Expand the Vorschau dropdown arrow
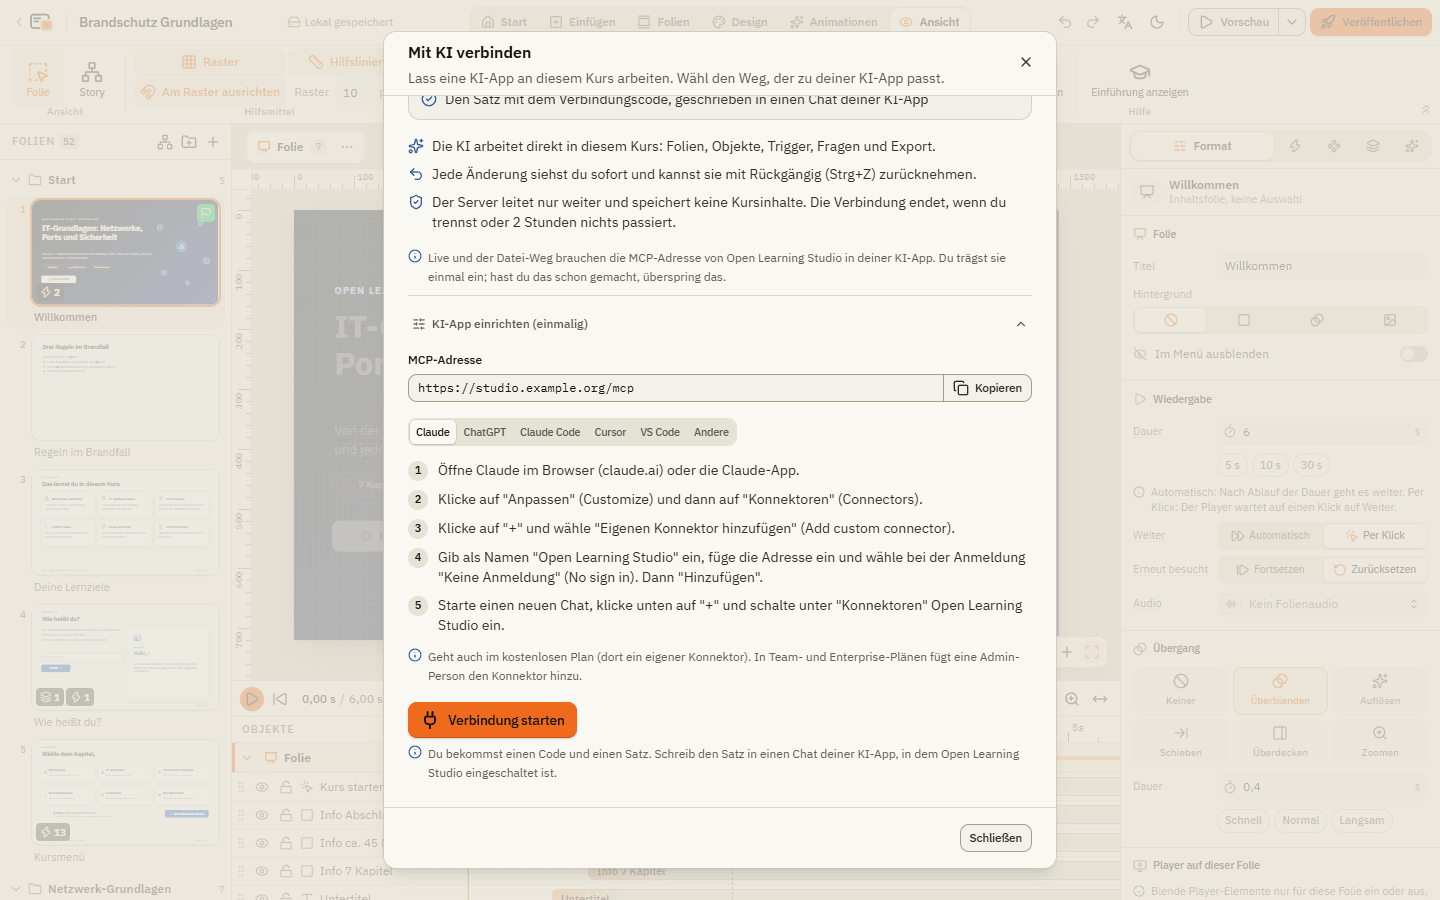The image size is (1440, 900). (1292, 22)
